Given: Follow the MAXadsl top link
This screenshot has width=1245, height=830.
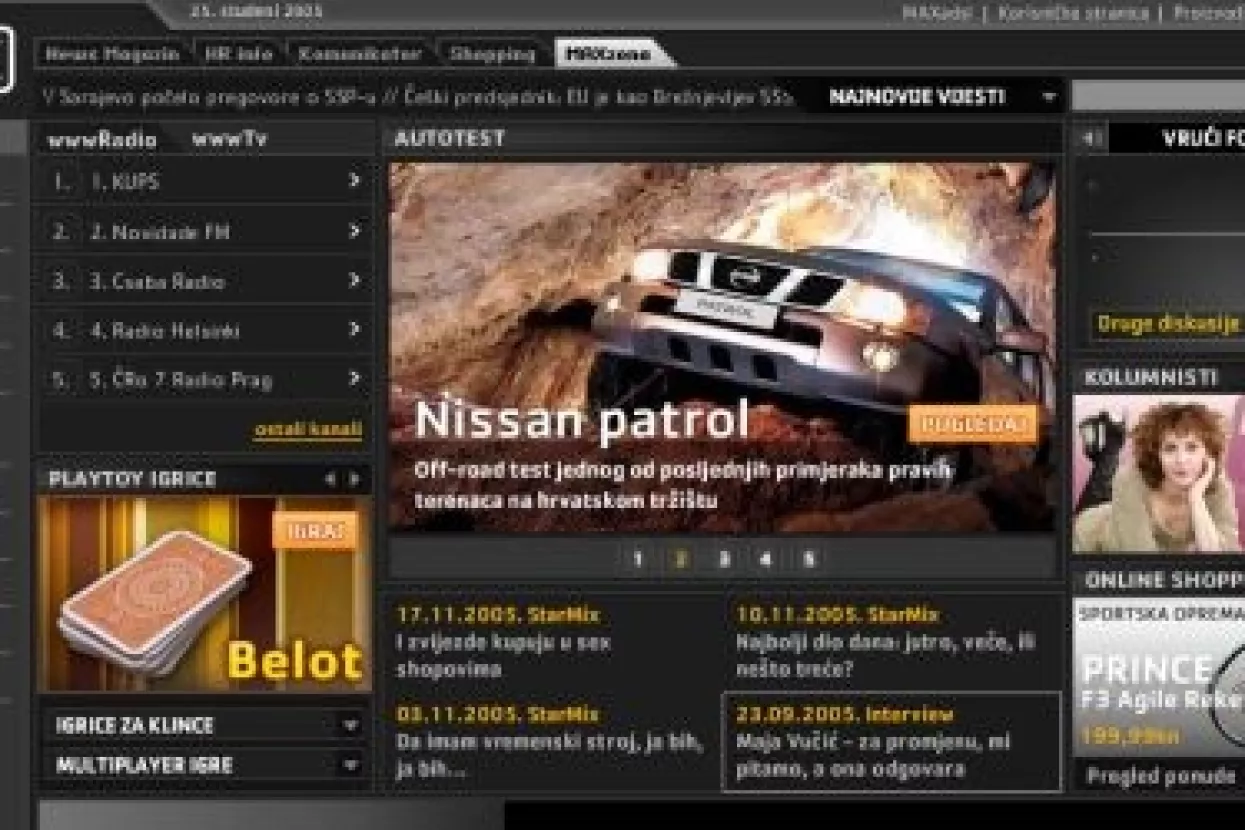Looking at the screenshot, I should coord(936,13).
